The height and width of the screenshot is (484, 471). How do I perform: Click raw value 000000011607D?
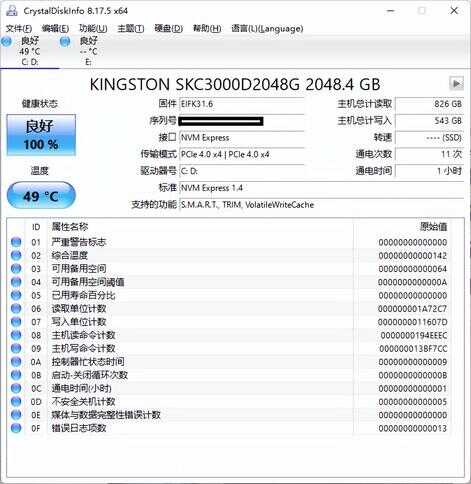click(x=413, y=322)
